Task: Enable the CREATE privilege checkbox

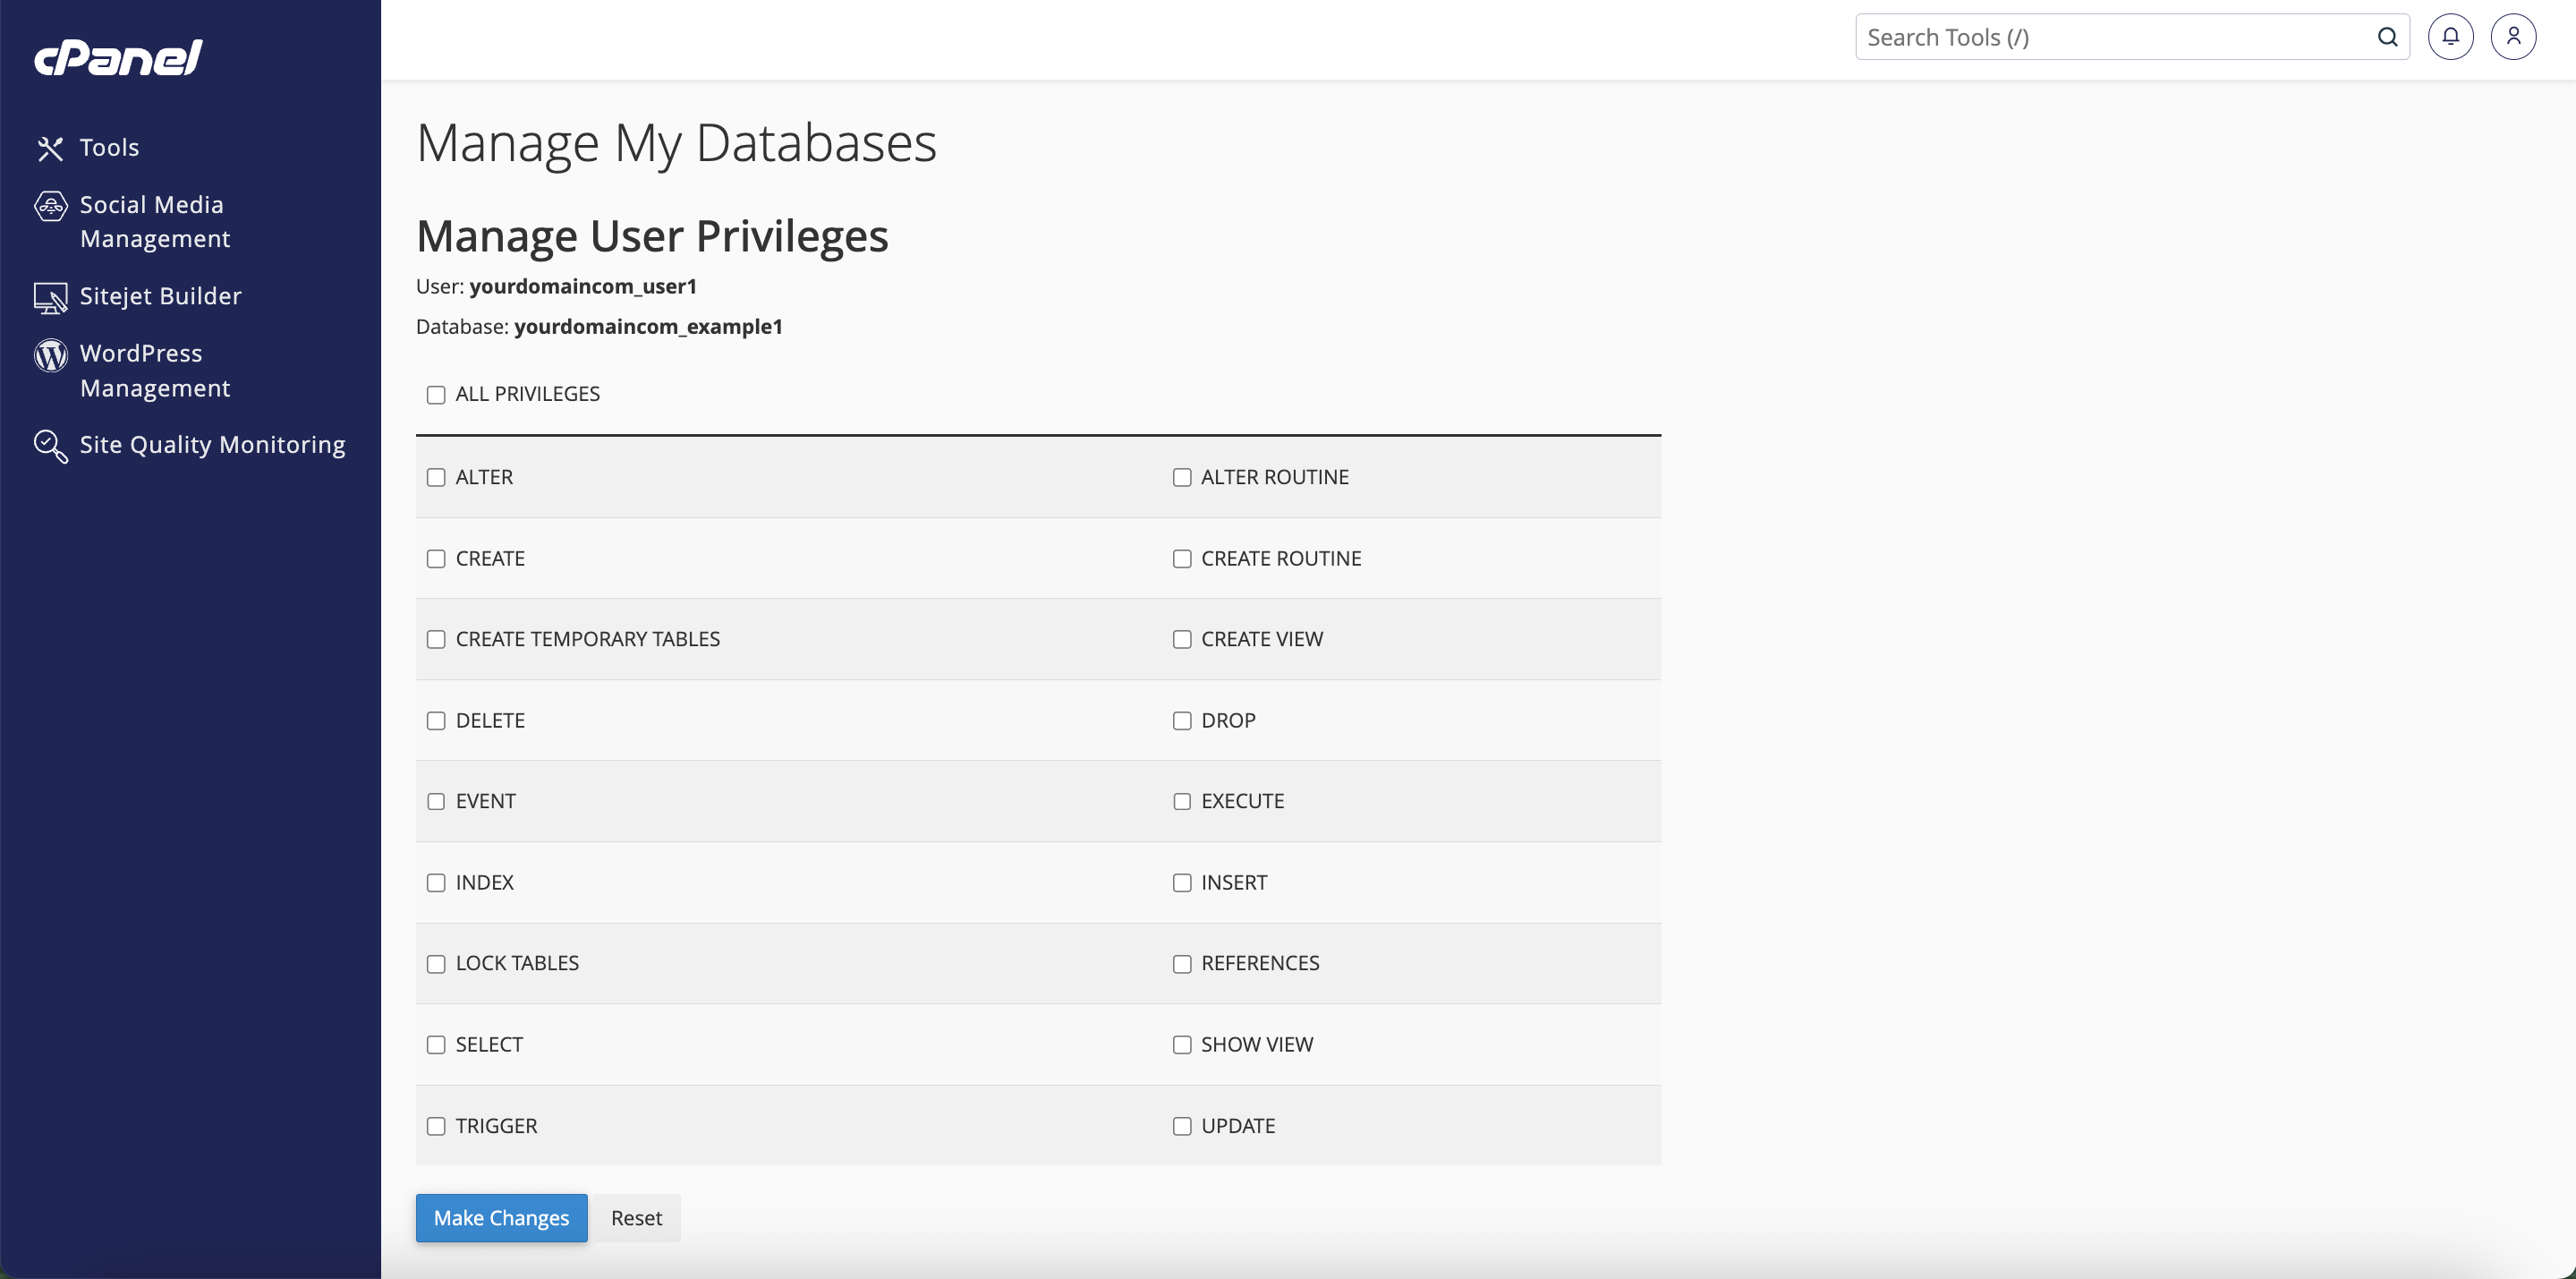Action: pyautogui.click(x=436, y=559)
